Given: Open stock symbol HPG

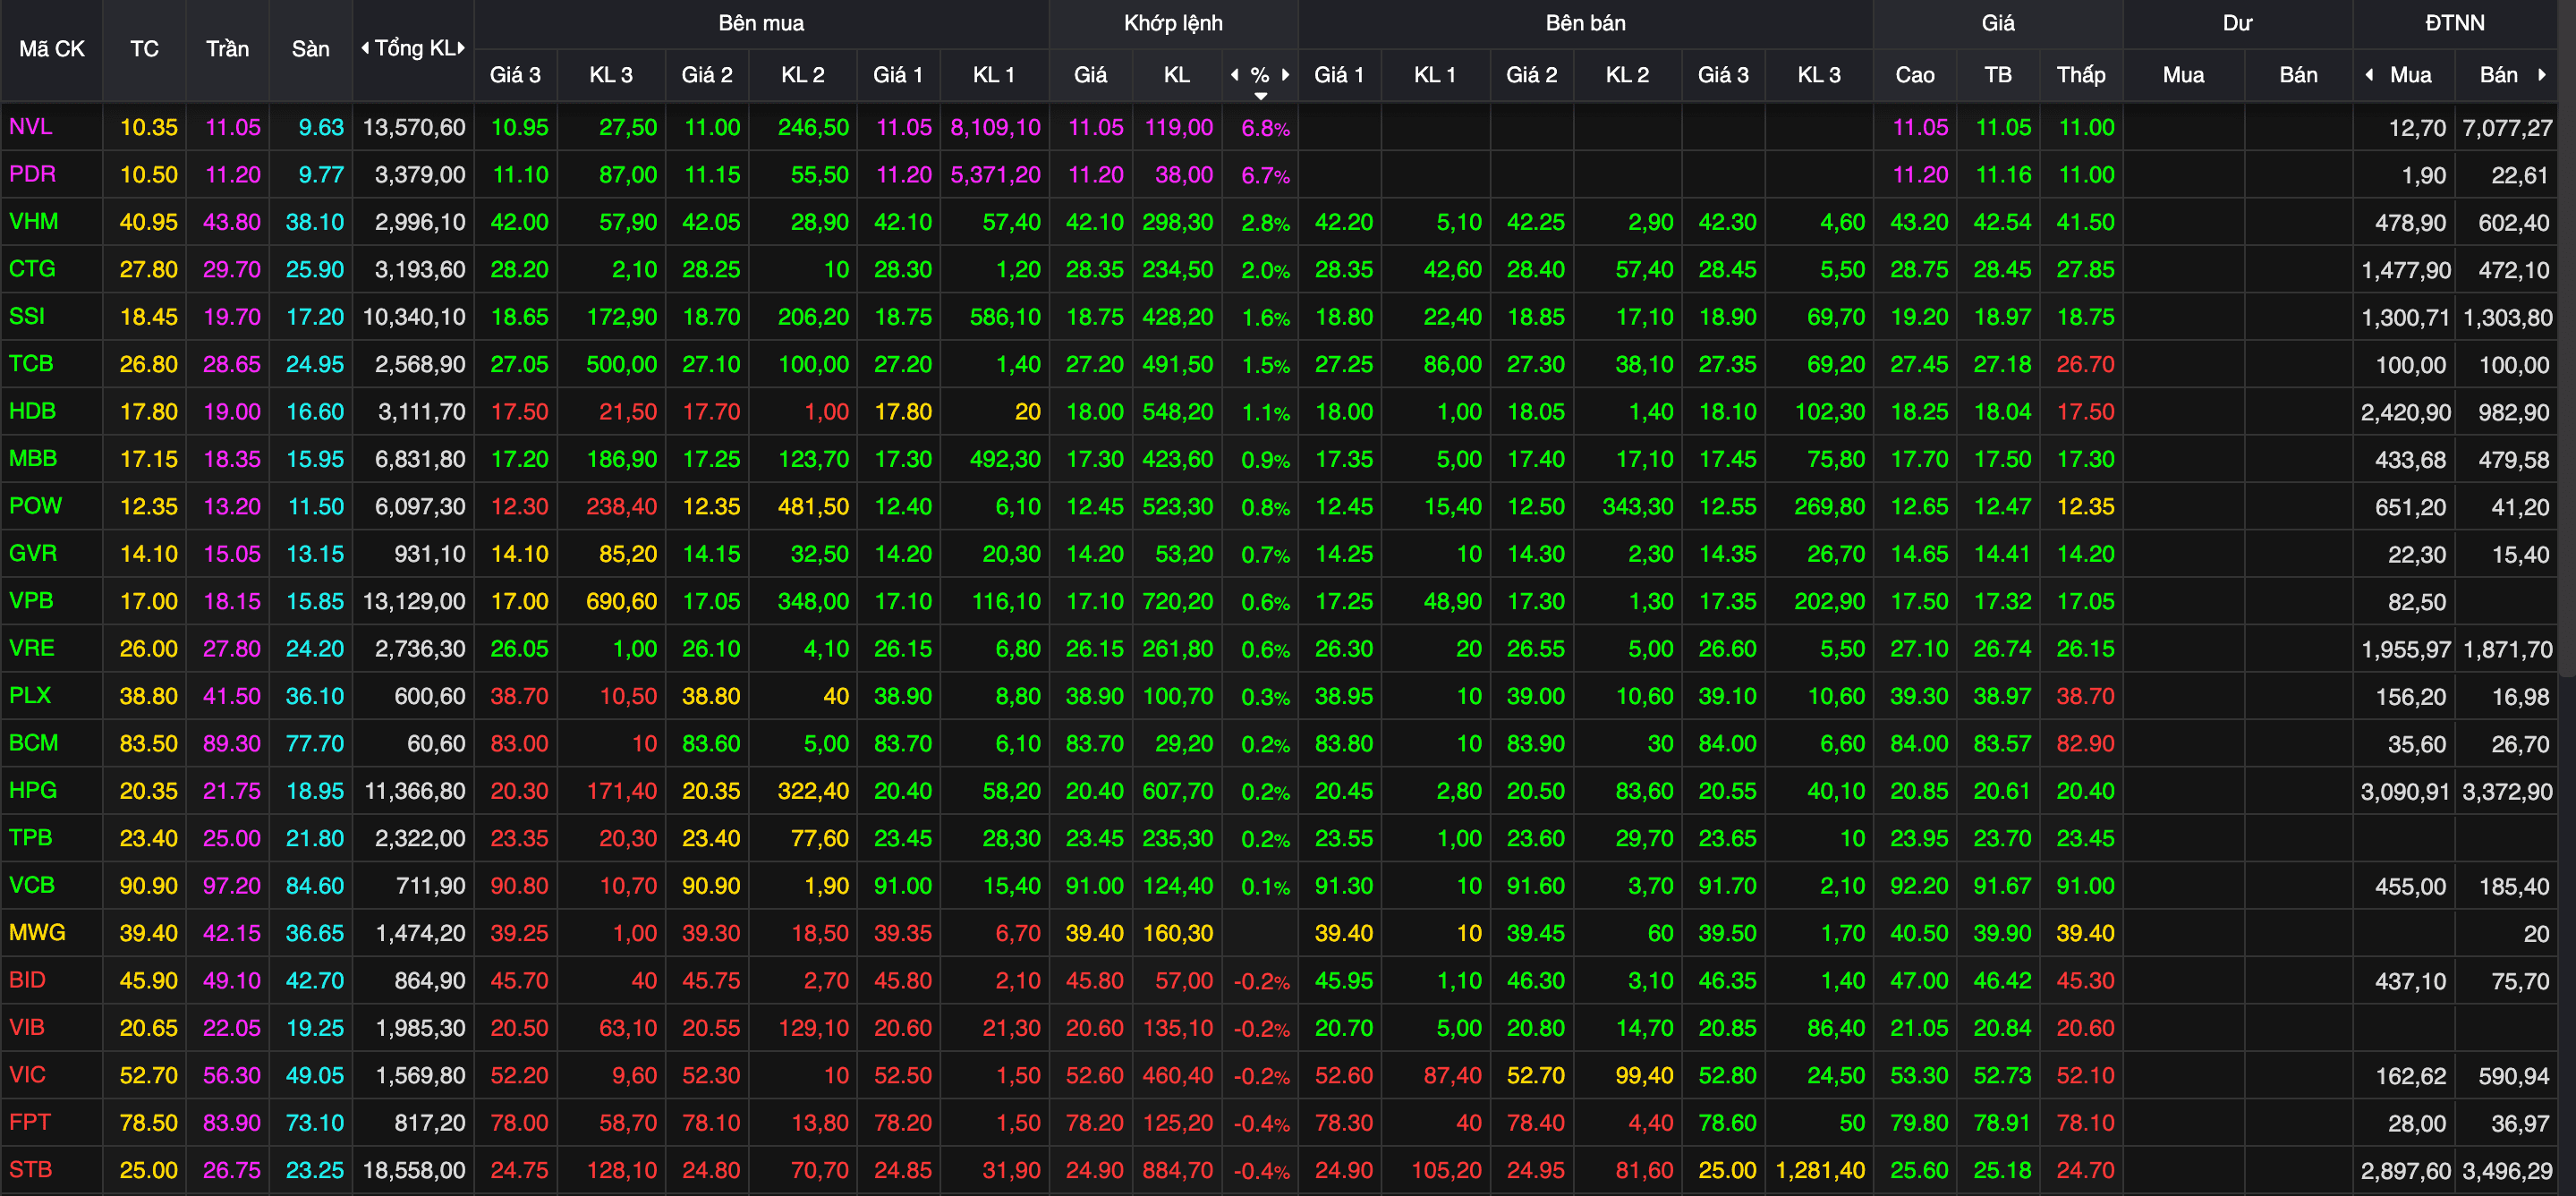Looking at the screenshot, I should pos(33,790).
